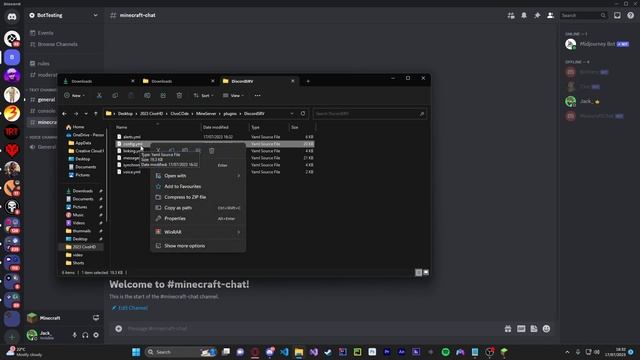Open the emoji picker in message bar
The image size is (640, 360).
coord(547,329)
